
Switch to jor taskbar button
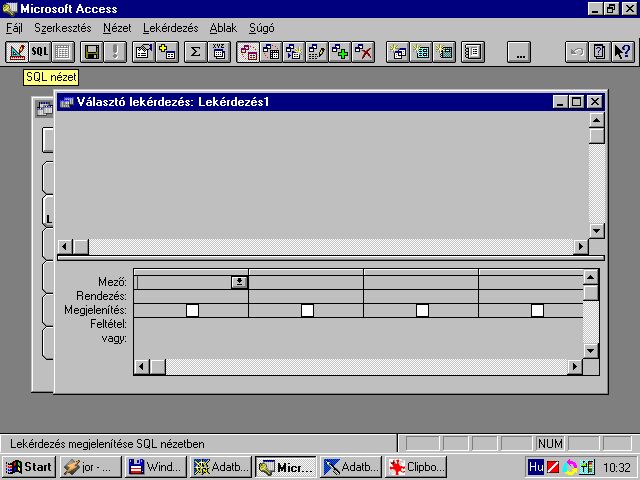tap(91, 467)
